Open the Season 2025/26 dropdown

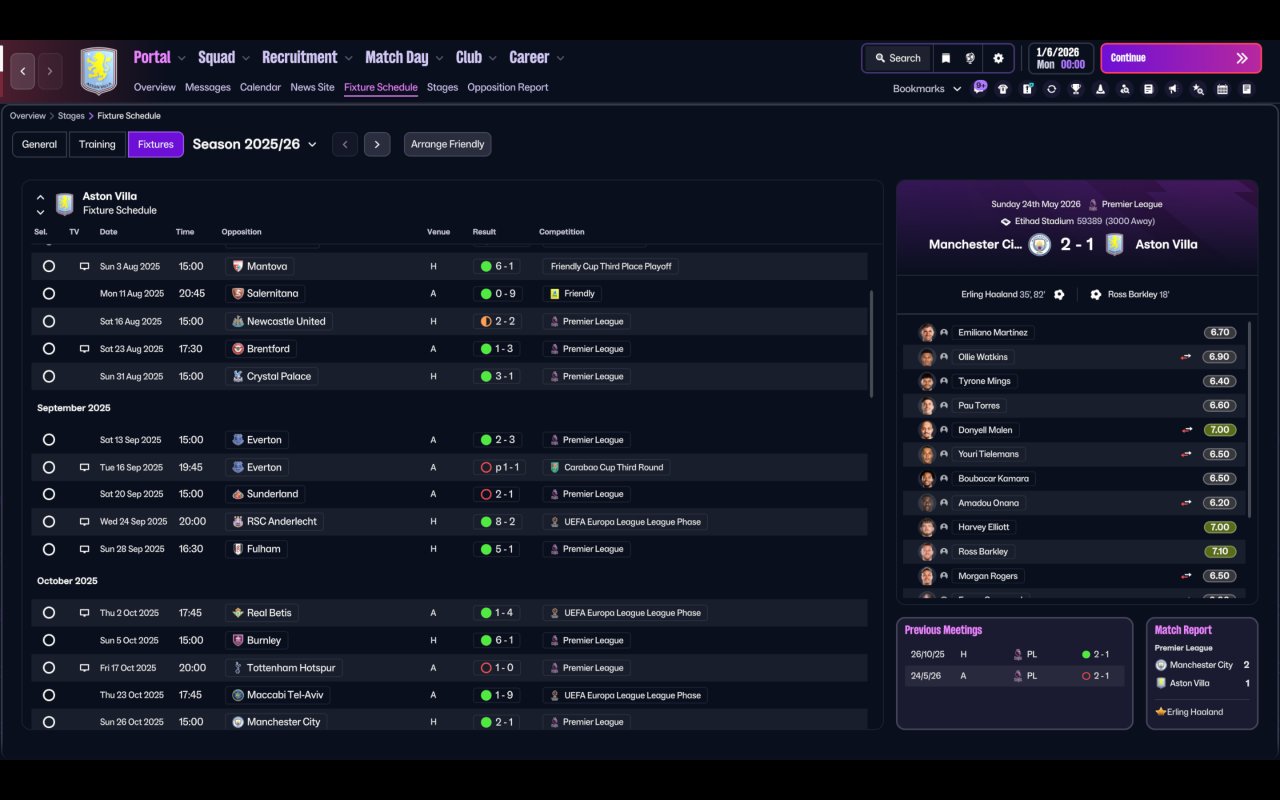(254, 144)
